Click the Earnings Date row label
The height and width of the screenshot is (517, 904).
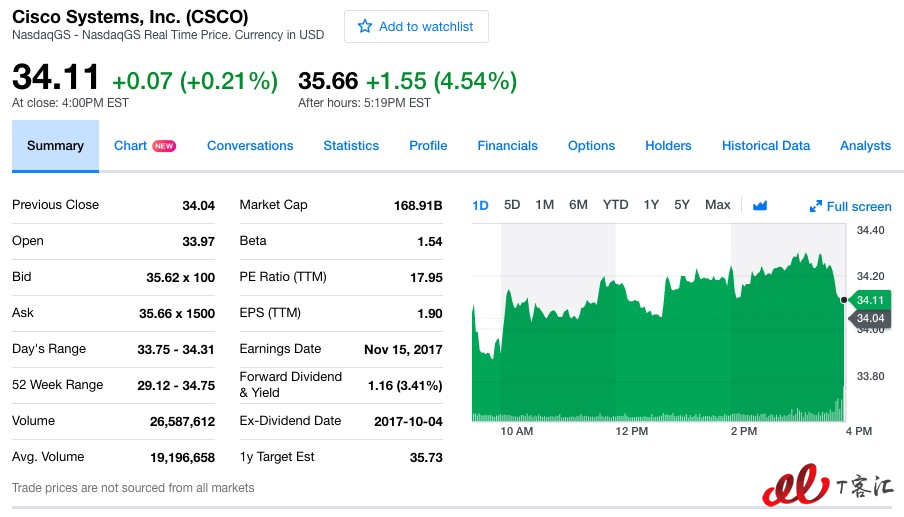[x=280, y=349]
